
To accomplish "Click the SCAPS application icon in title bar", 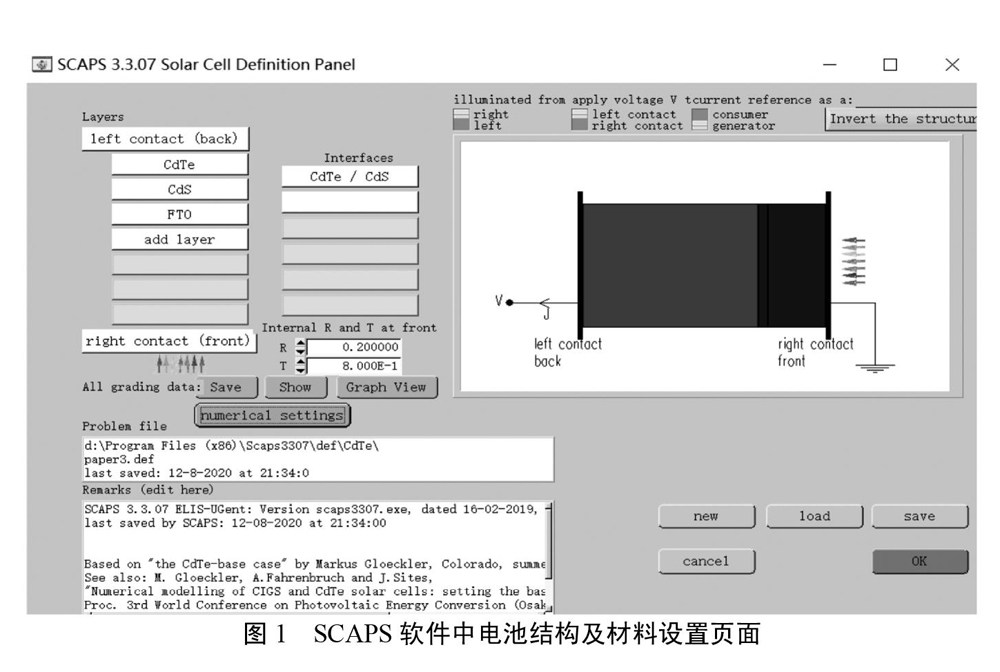I will tap(42, 64).
